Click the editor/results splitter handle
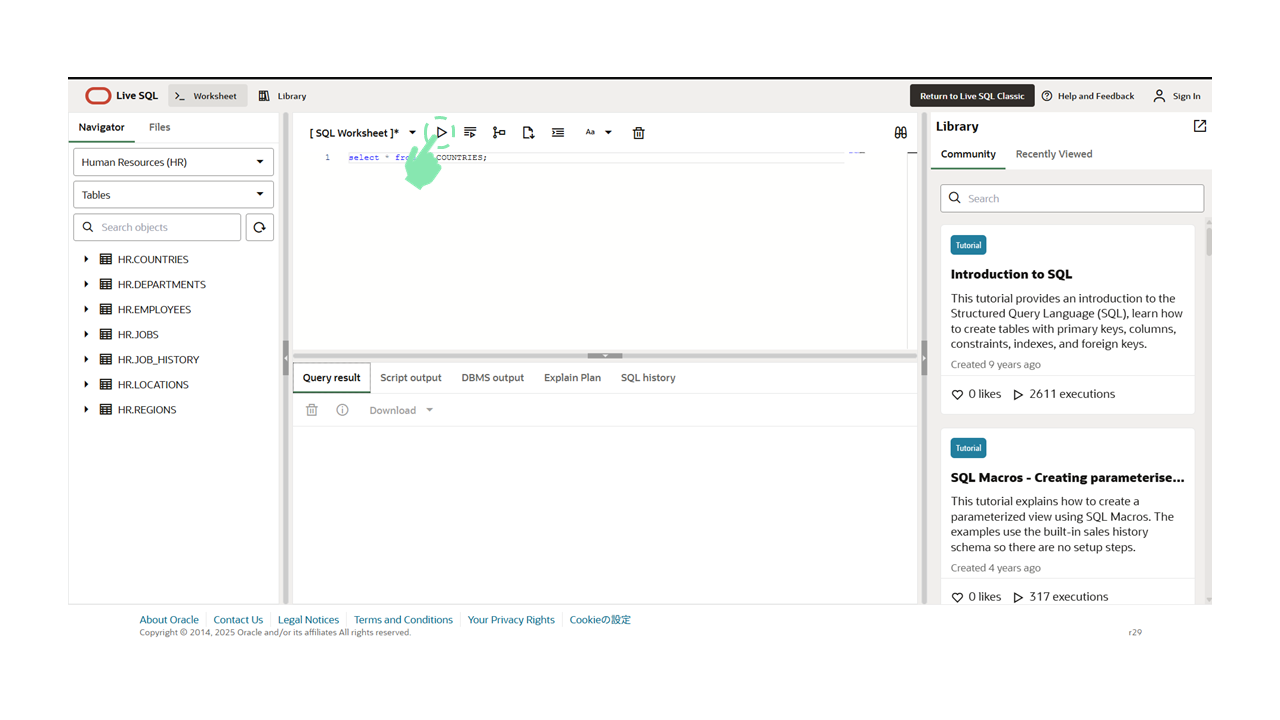This screenshot has width=1280, height=720. pos(605,356)
